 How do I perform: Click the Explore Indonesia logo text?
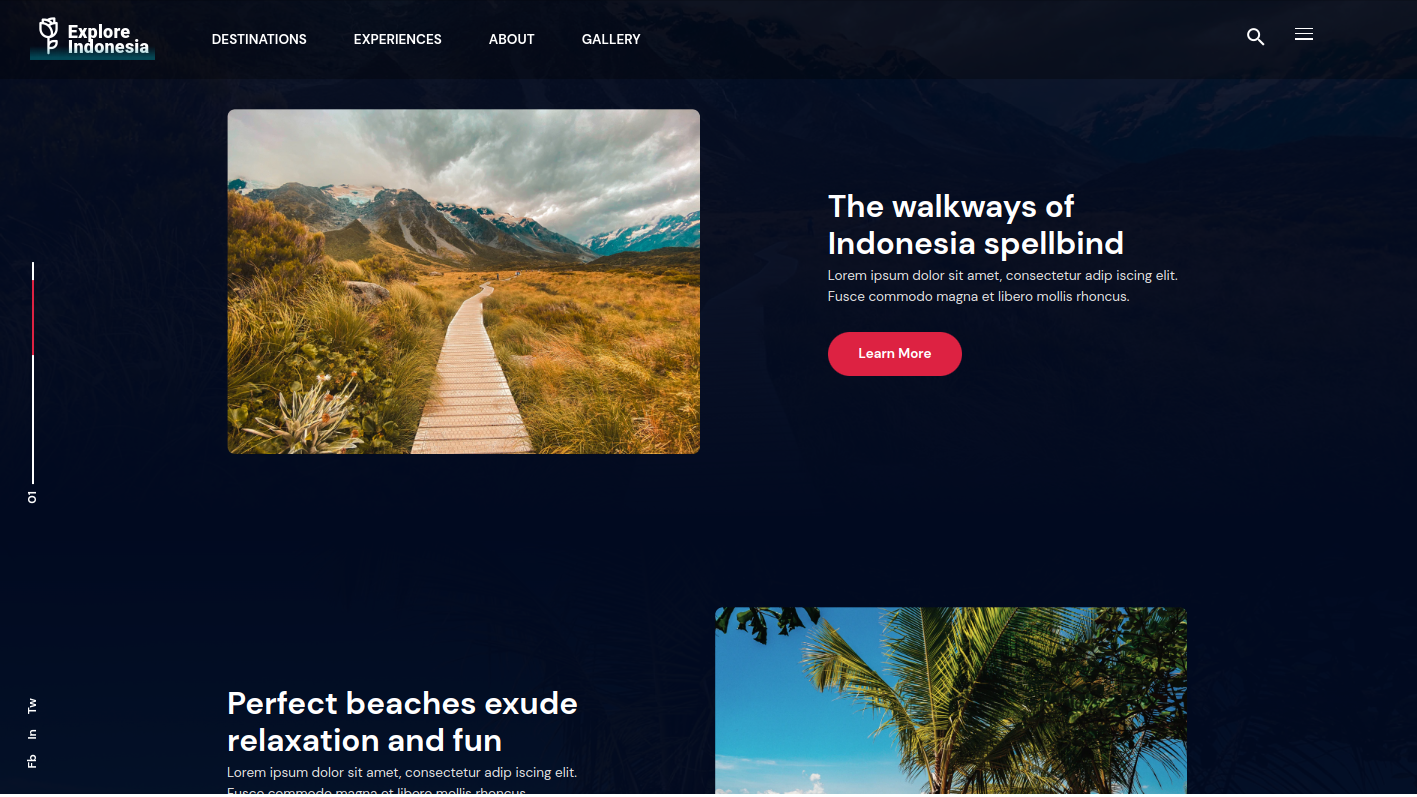[x=108, y=39]
